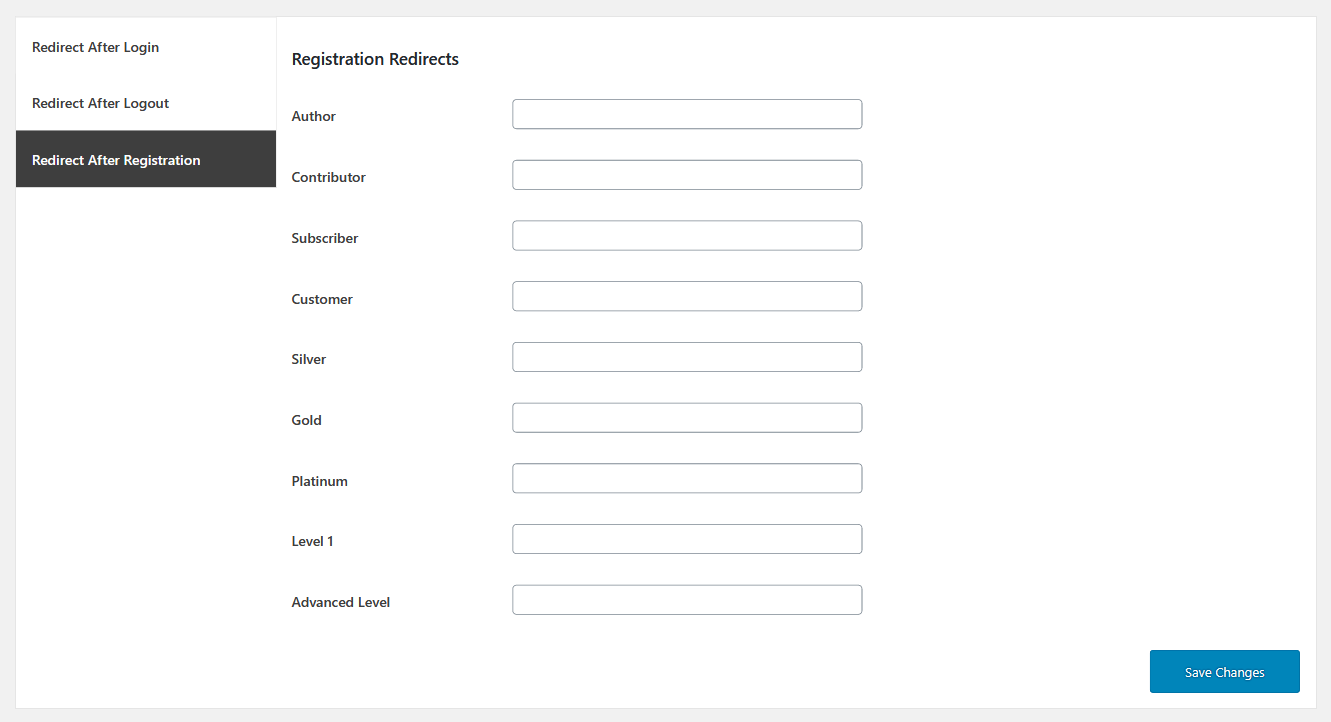Click the Author redirect input field
The width and height of the screenshot is (1331, 722).
pos(687,114)
